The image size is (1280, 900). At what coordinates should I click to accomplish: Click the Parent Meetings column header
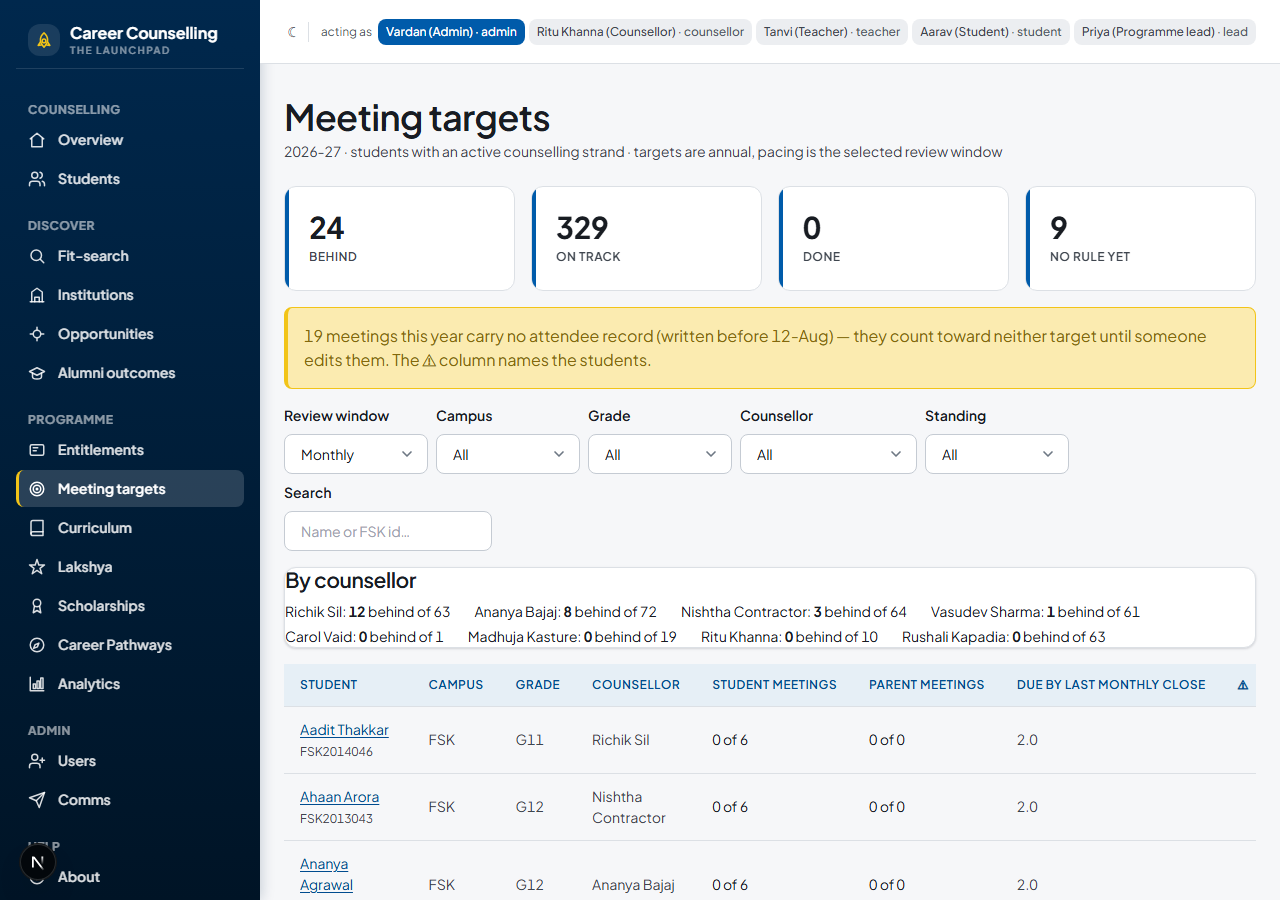[927, 685]
